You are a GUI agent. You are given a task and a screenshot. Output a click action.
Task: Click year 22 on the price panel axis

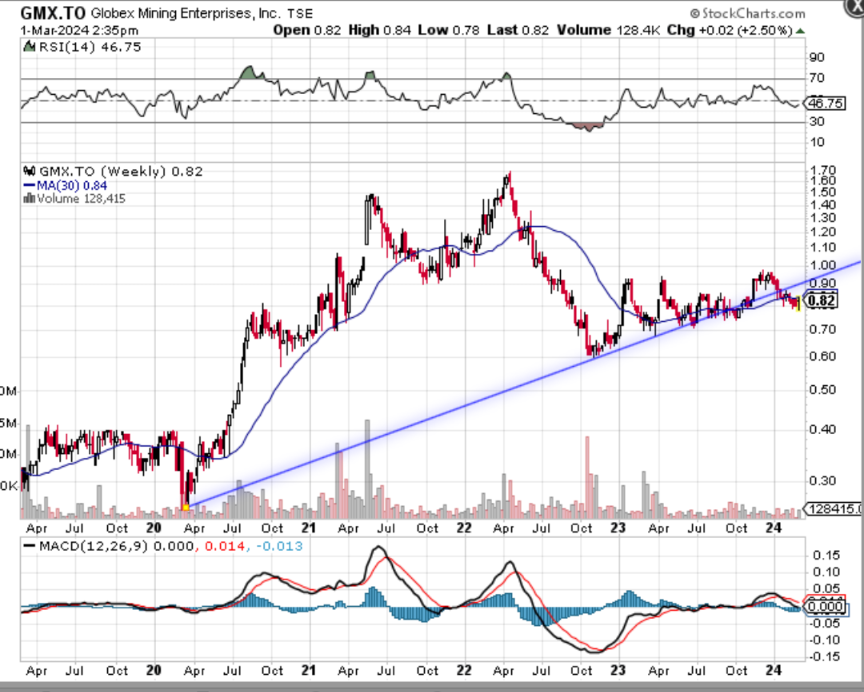coord(464,528)
